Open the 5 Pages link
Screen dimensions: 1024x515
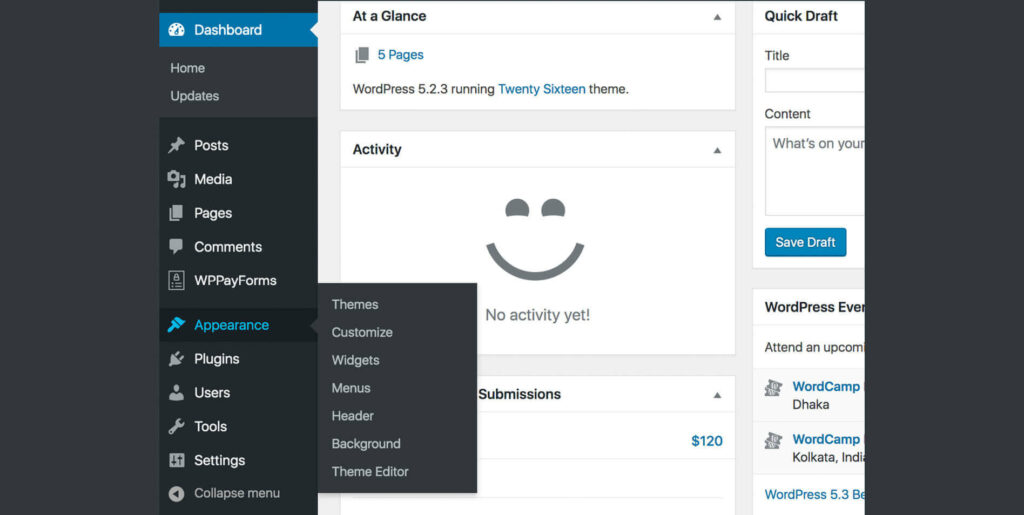point(400,55)
